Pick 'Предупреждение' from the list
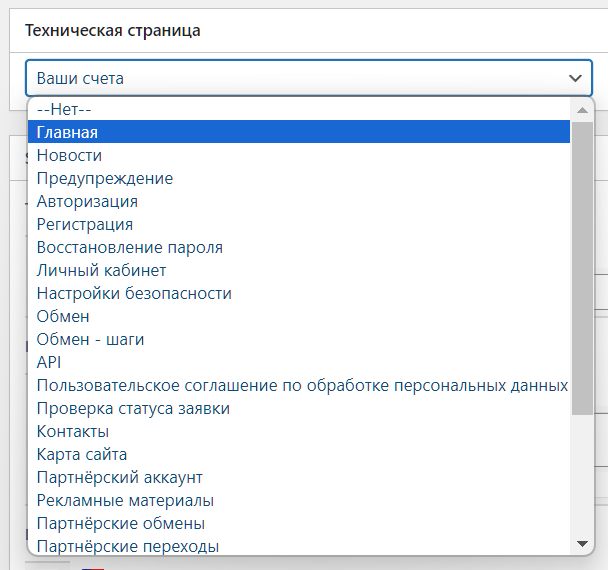The height and width of the screenshot is (570, 608). [104, 178]
